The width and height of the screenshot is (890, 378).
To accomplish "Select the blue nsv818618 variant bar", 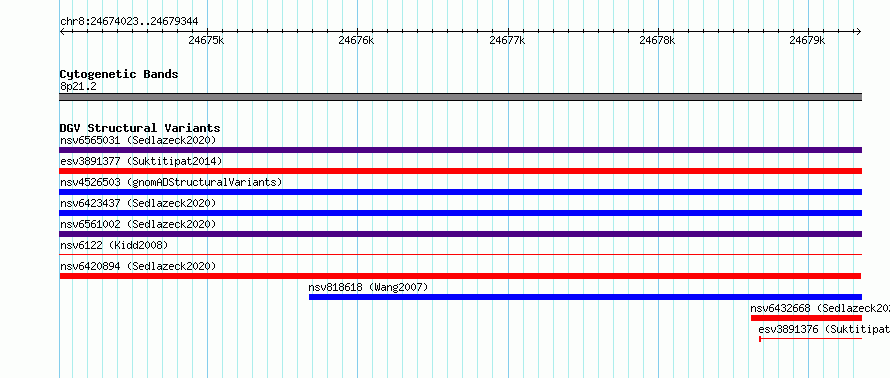I will click(x=585, y=297).
